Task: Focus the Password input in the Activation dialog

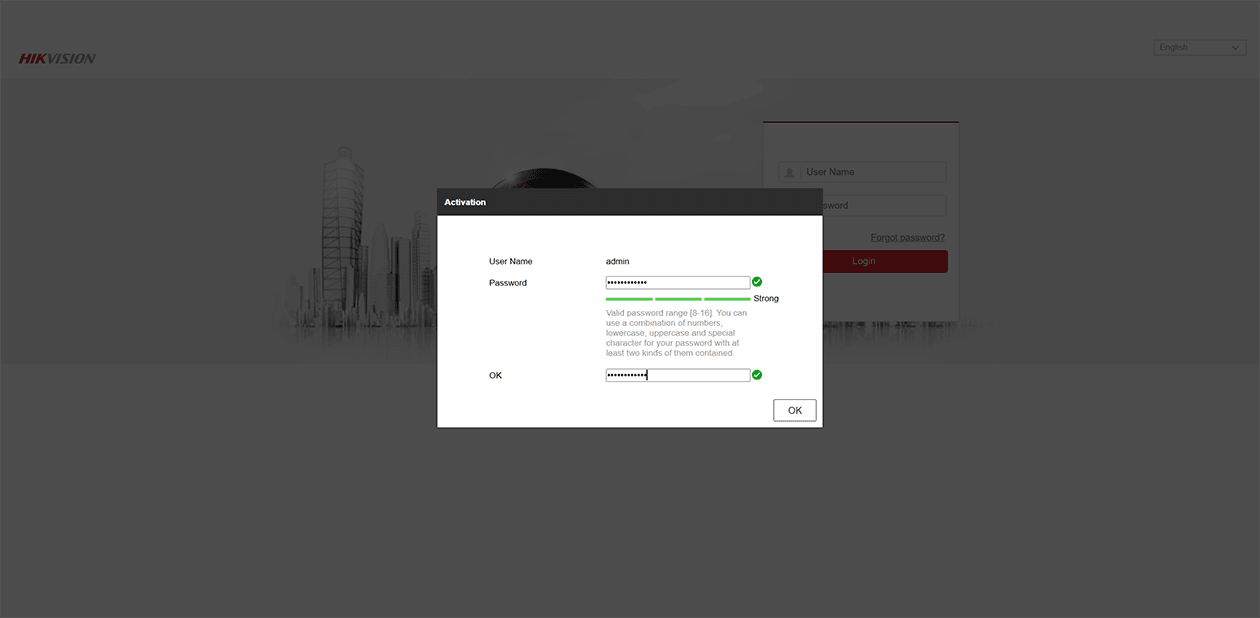Action: (677, 283)
